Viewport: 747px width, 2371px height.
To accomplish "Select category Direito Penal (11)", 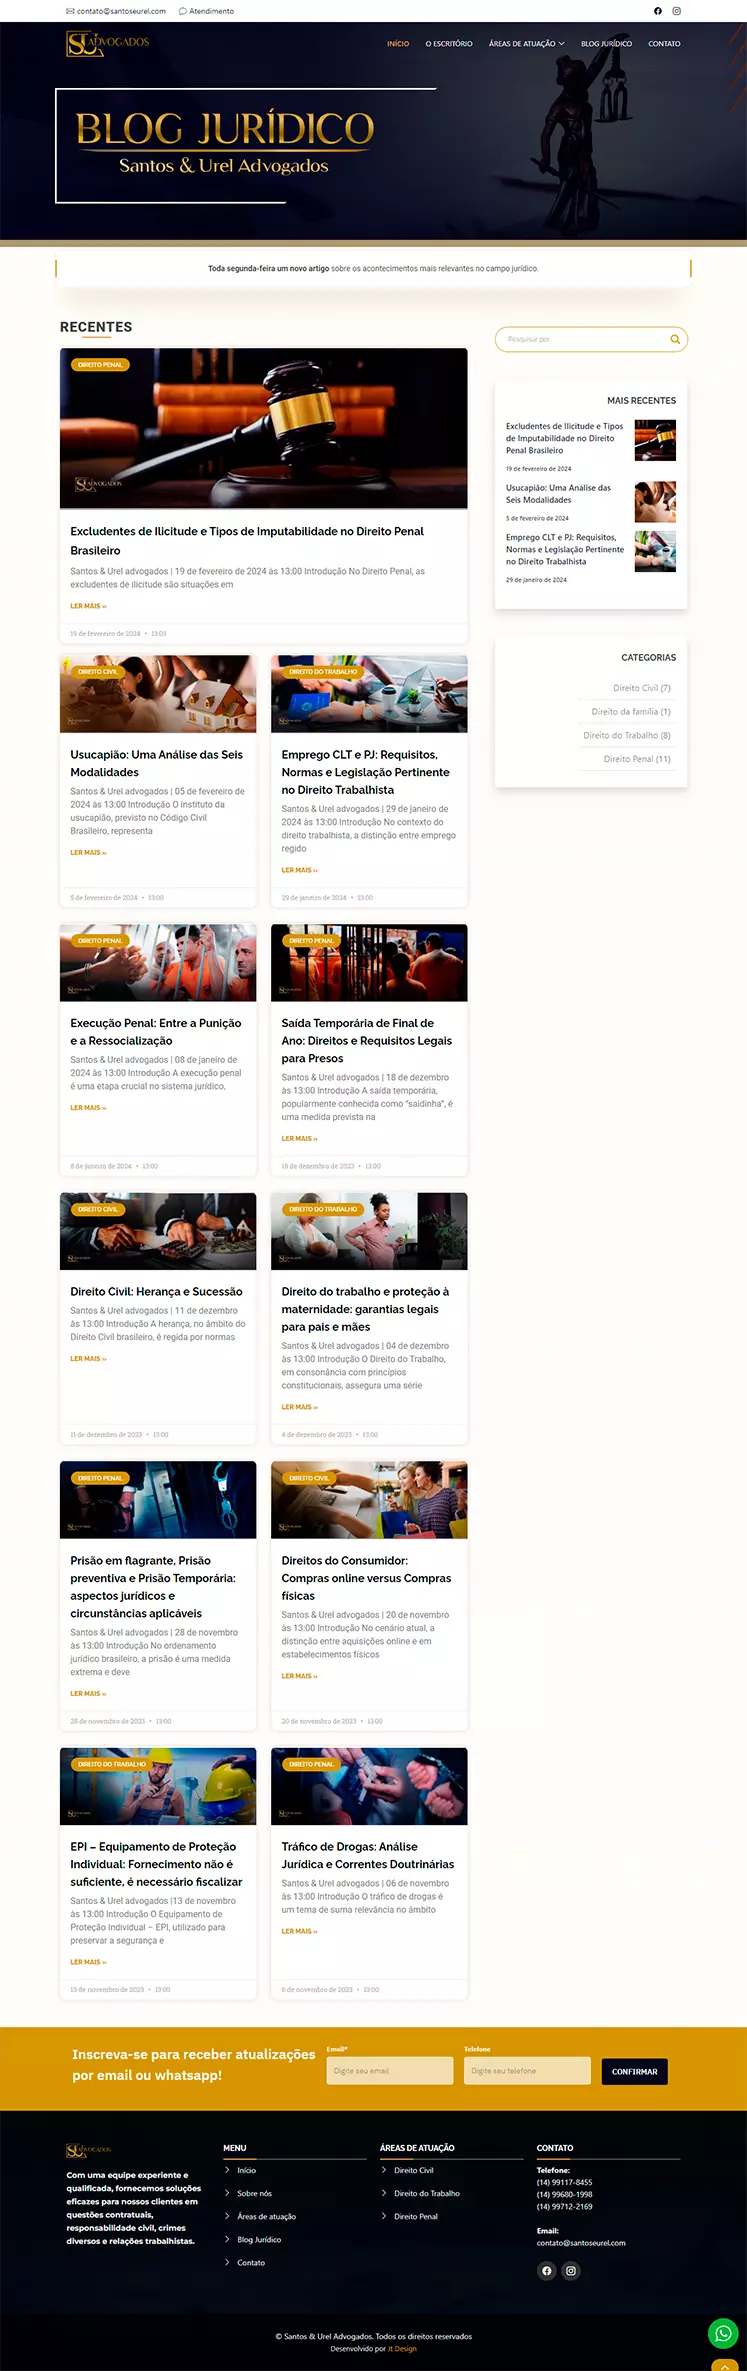I will pos(637,759).
